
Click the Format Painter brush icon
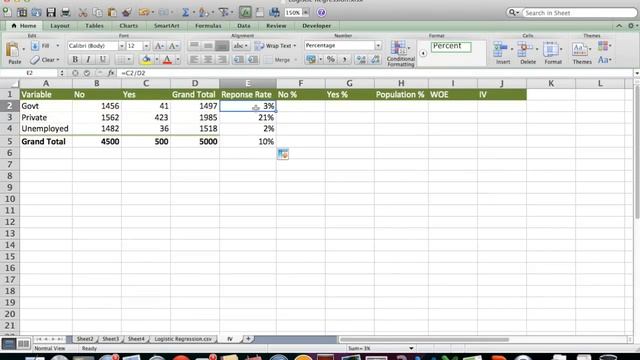[127, 12]
